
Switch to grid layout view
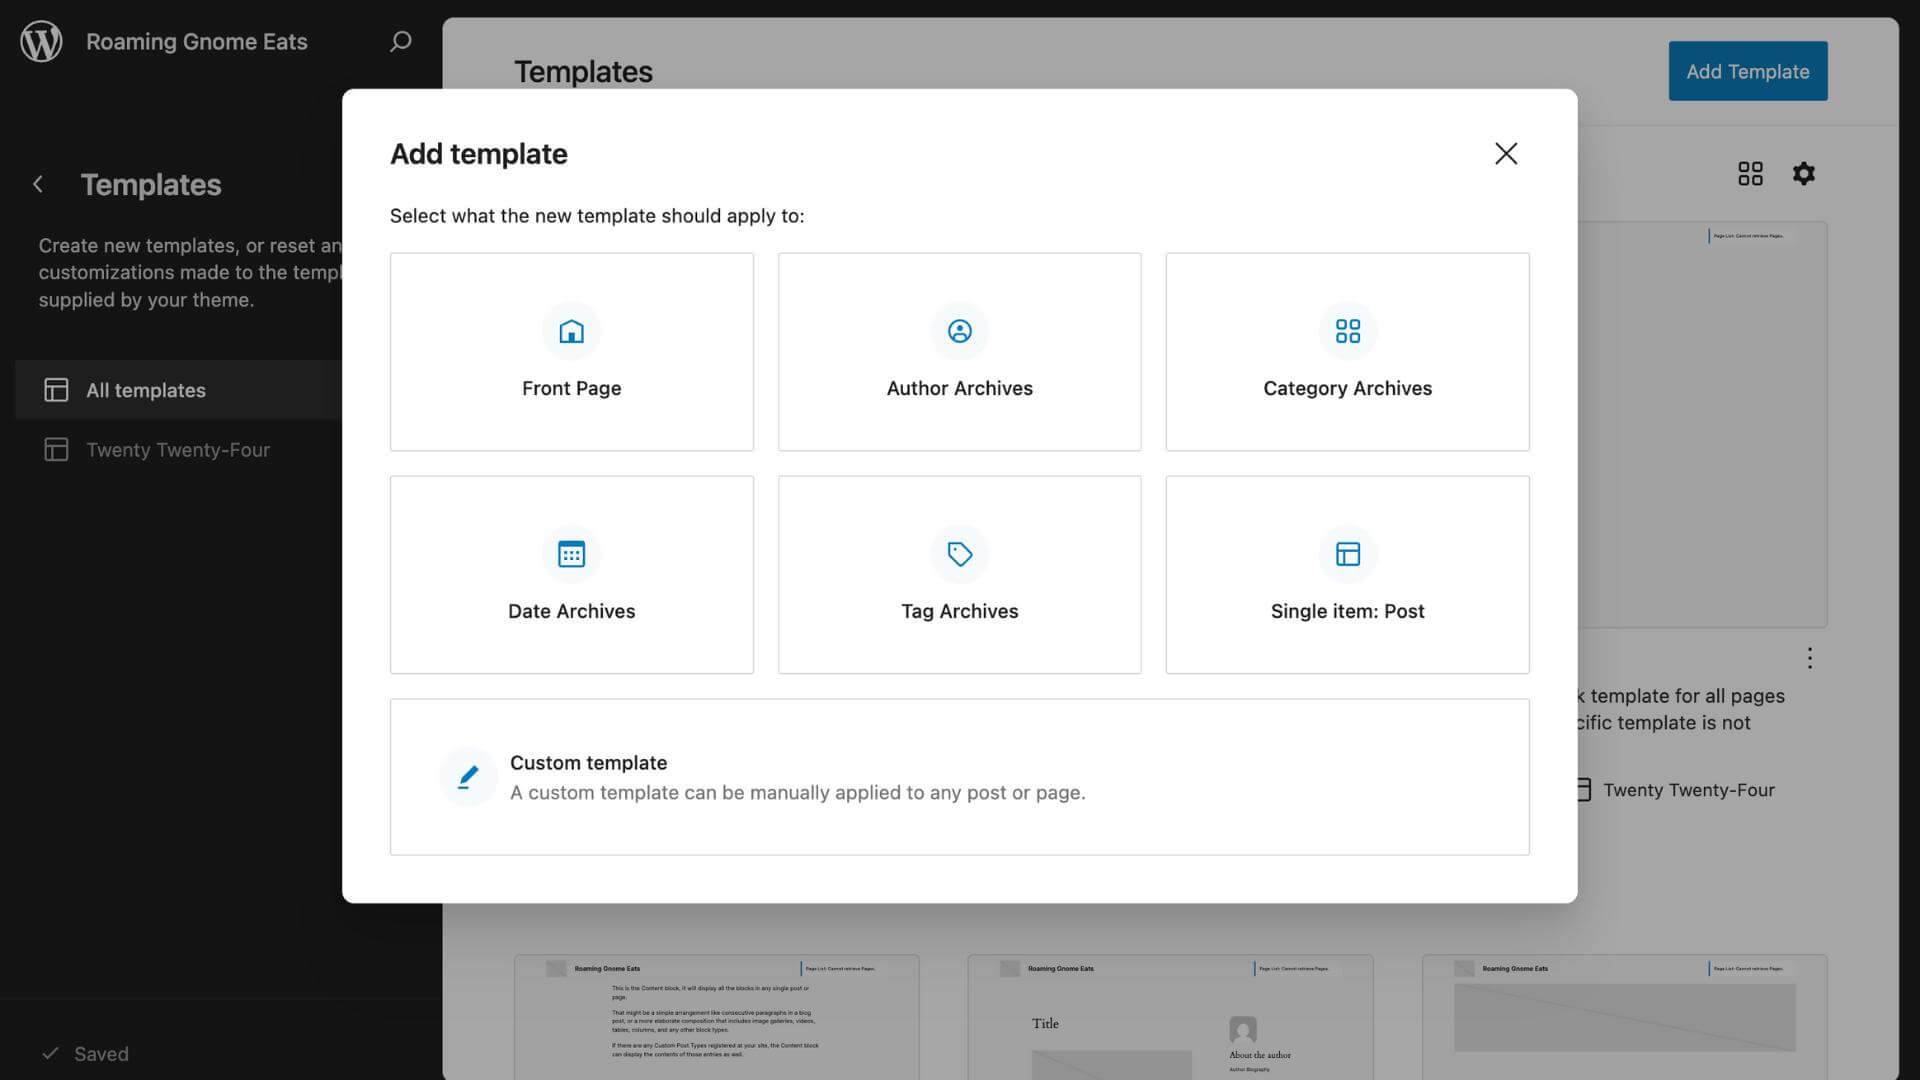click(1750, 173)
